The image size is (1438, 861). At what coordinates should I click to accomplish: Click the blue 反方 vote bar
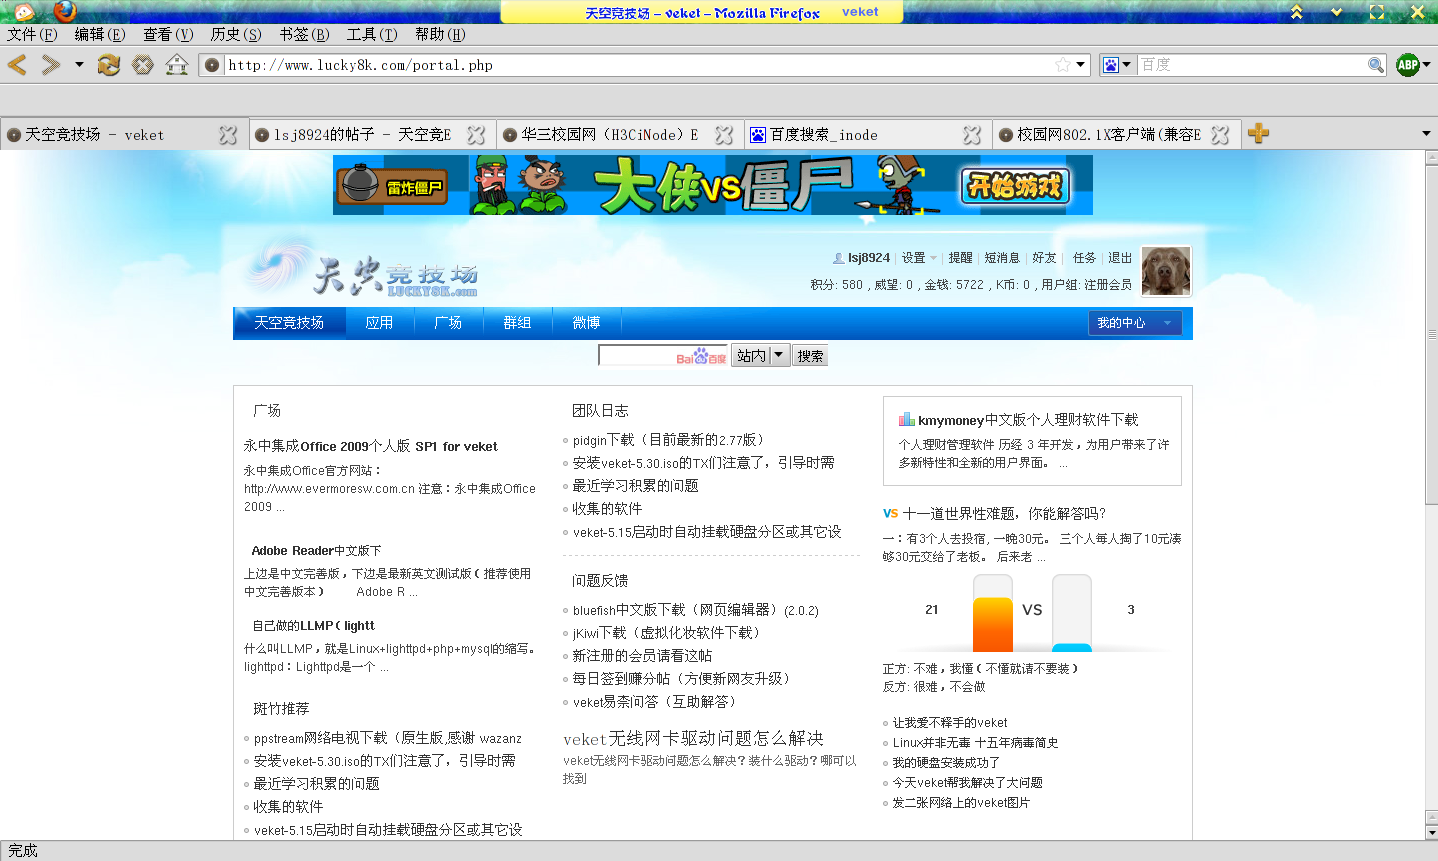click(1072, 648)
